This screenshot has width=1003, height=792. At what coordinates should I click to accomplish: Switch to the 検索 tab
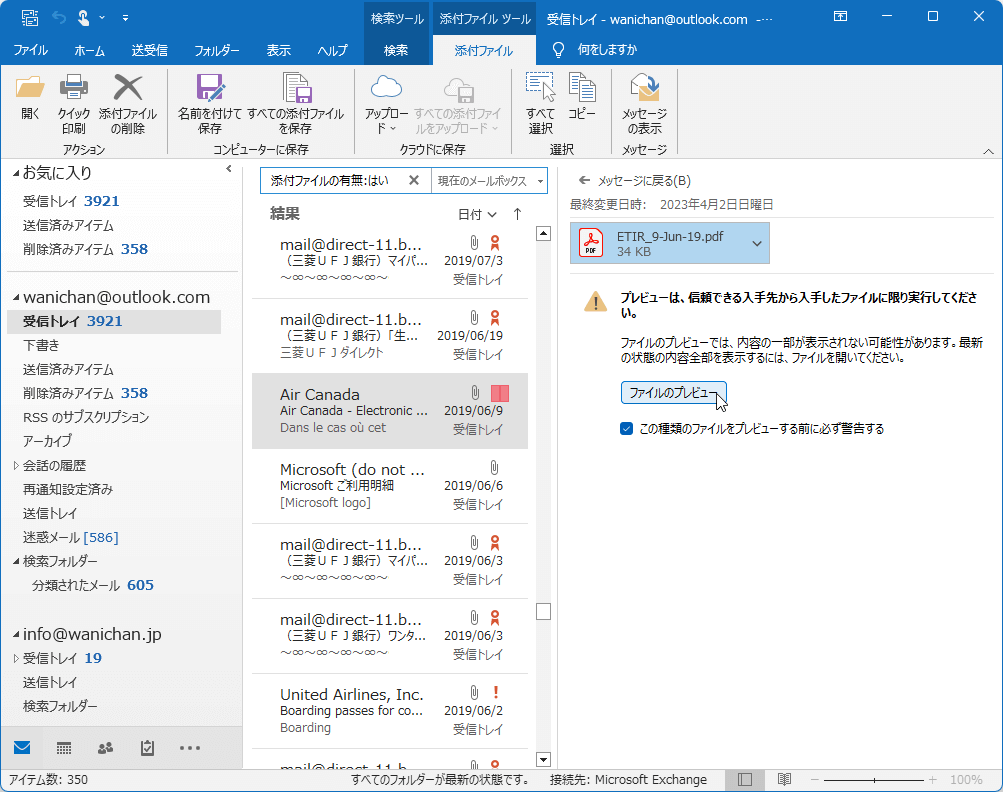click(396, 50)
